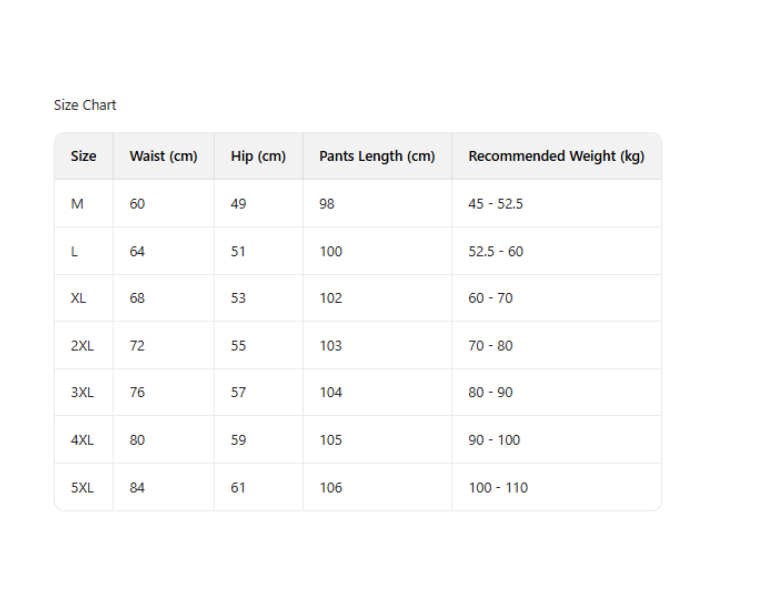This screenshot has width=760, height=600.
Task: Click waist value 84 in 5XL row
Action: click(137, 488)
